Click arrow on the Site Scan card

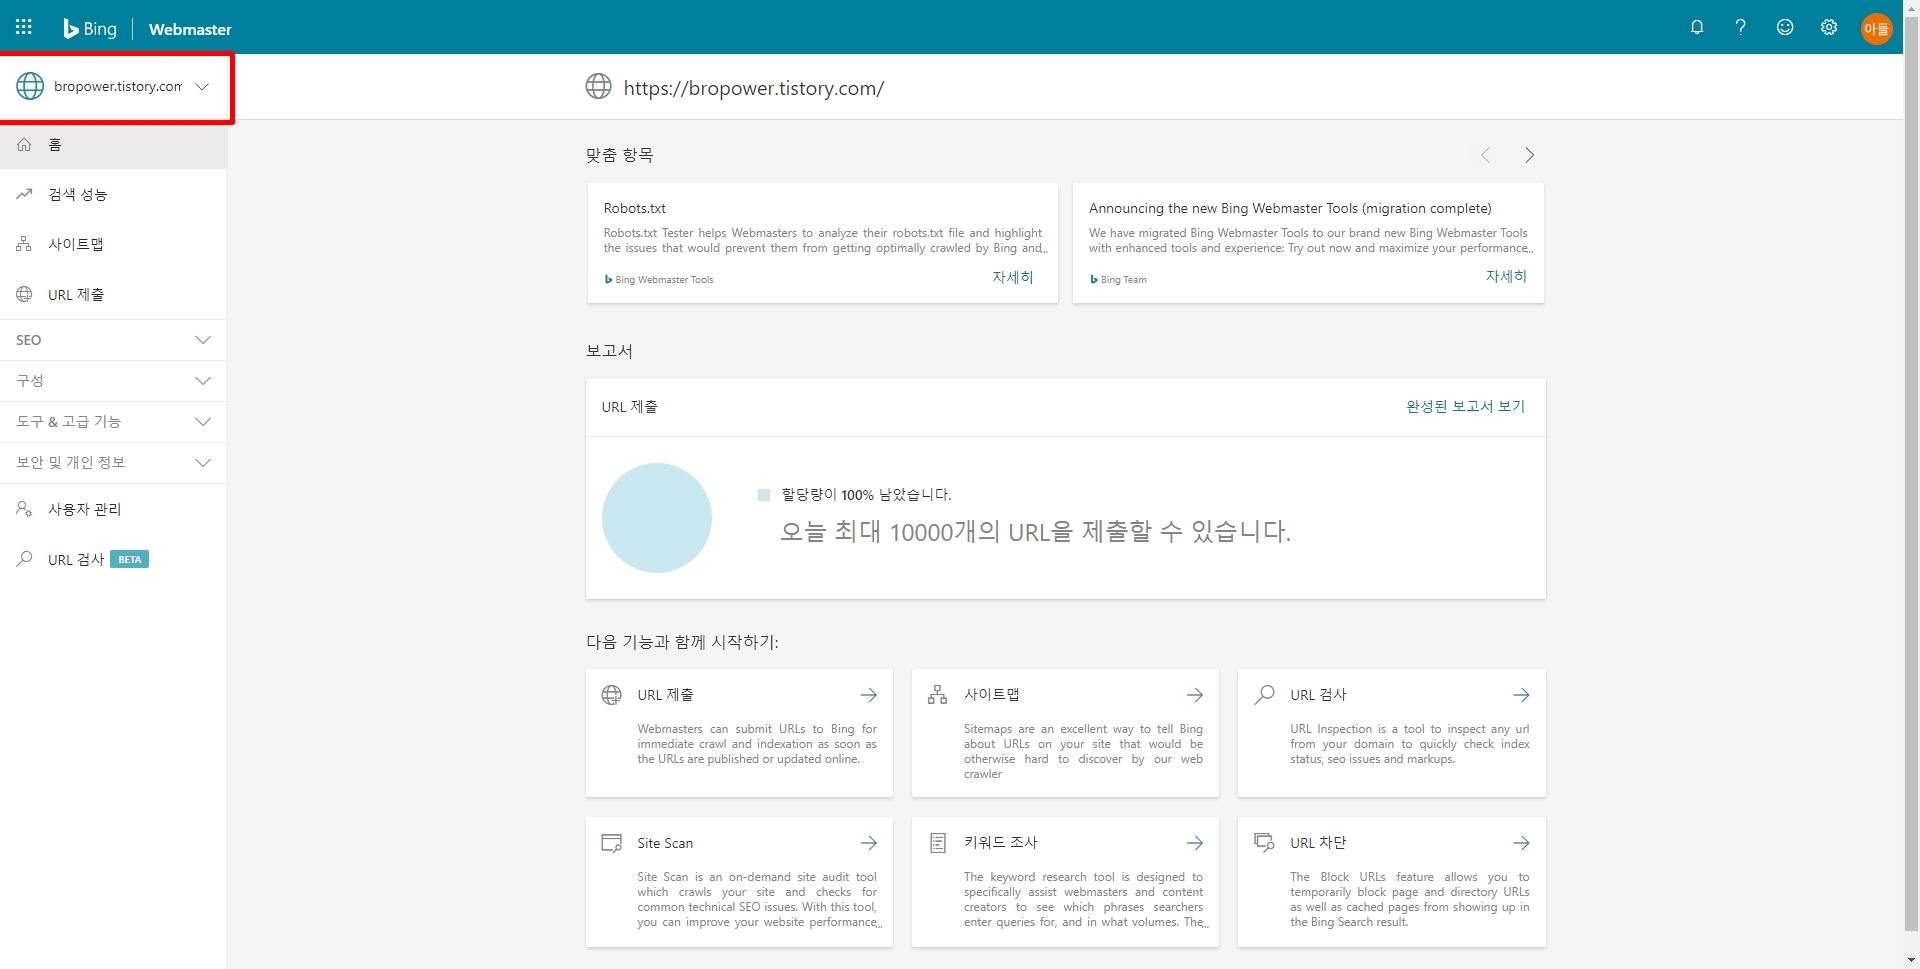pos(869,843)
